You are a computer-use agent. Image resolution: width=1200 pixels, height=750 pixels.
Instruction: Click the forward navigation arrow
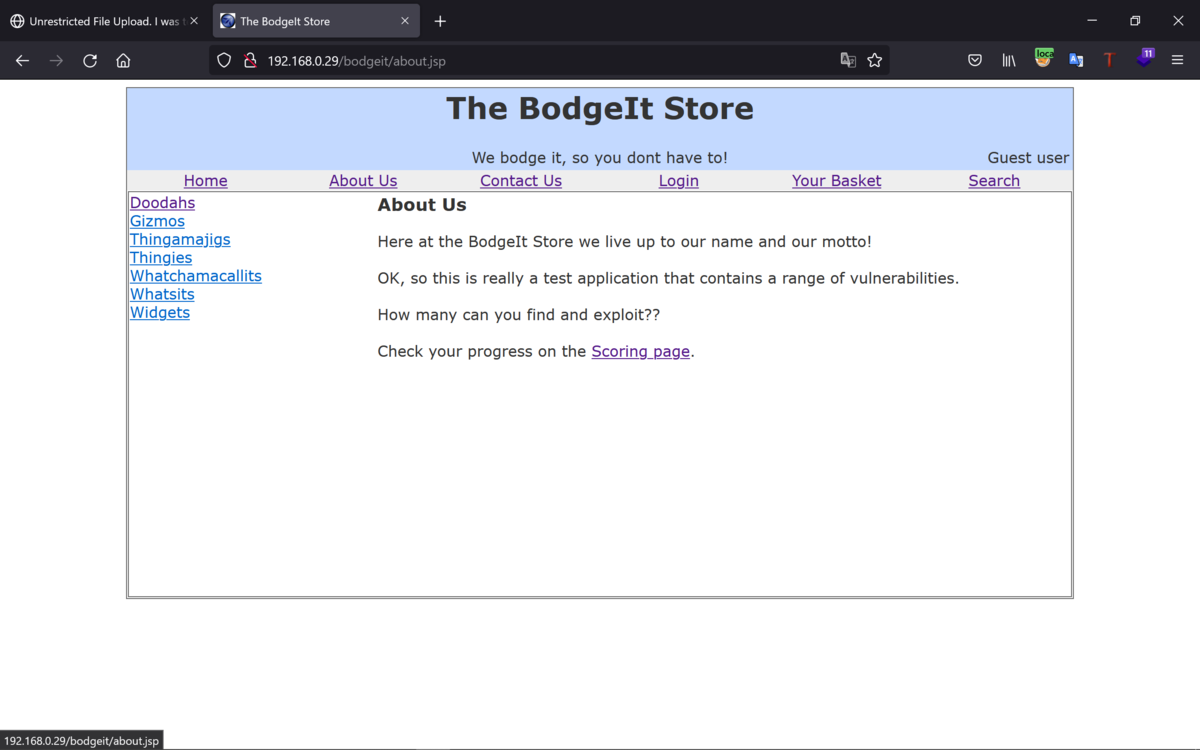(x=56, y=60)
